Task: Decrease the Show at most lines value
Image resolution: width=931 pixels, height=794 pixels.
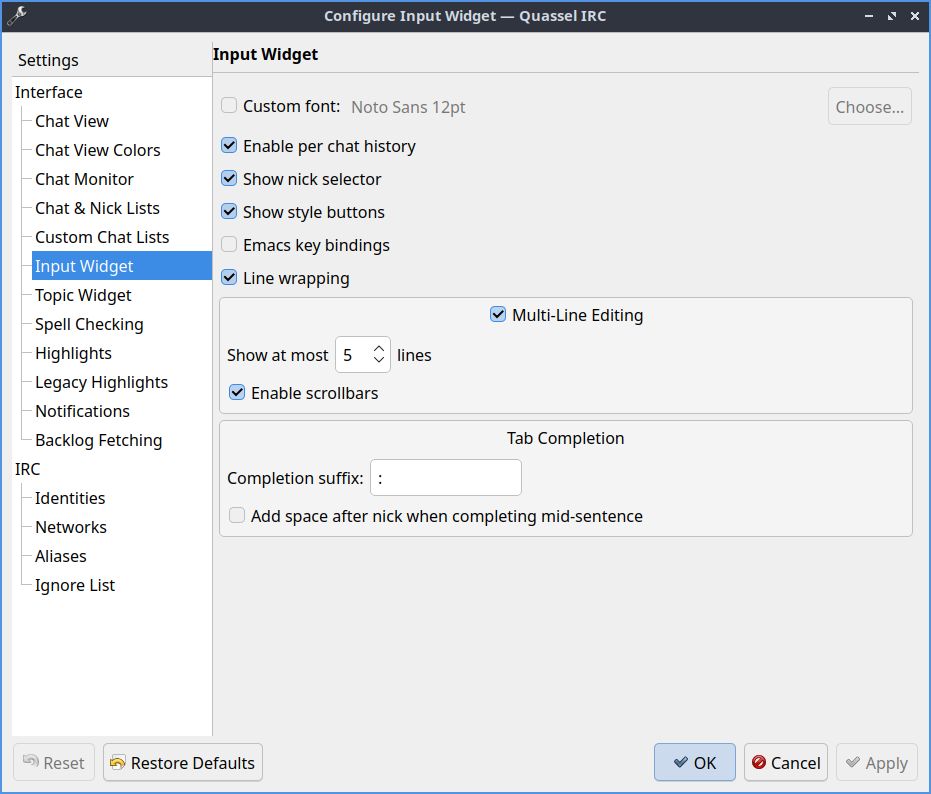Action: 378,361
